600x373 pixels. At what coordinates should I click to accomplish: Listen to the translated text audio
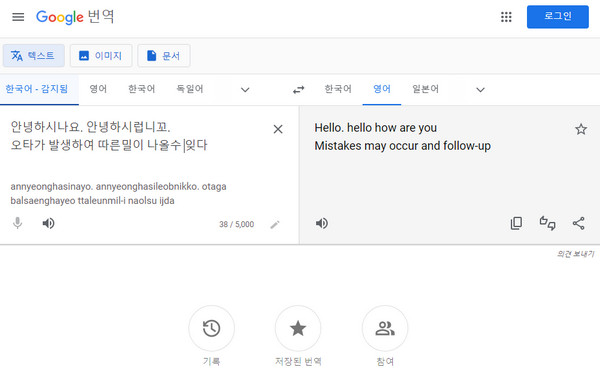322,223
